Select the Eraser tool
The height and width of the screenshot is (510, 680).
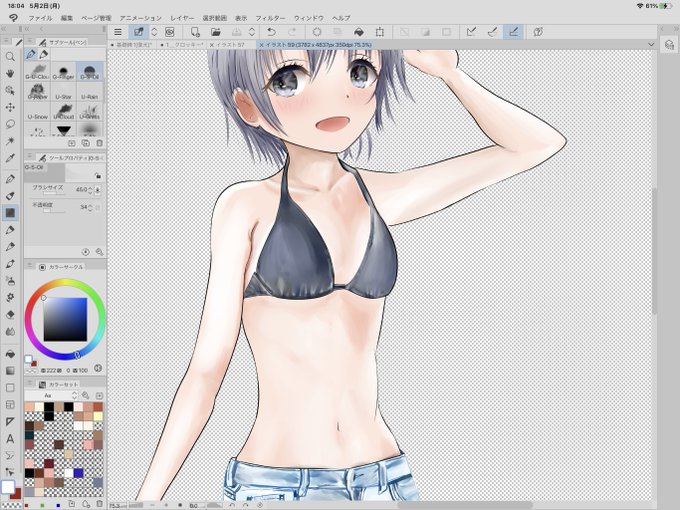pyautogui.click(x=10, y=315)
